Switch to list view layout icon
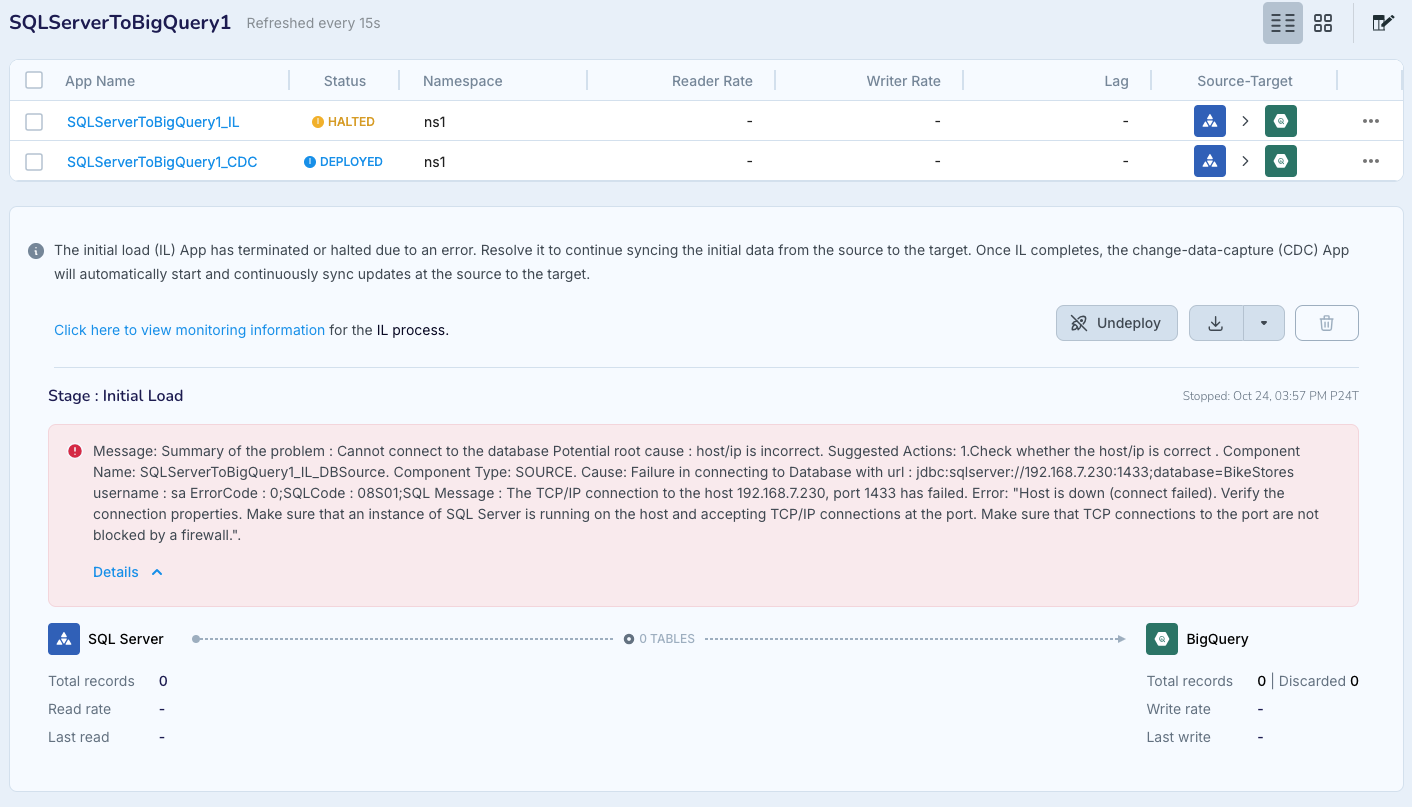 1282,23
